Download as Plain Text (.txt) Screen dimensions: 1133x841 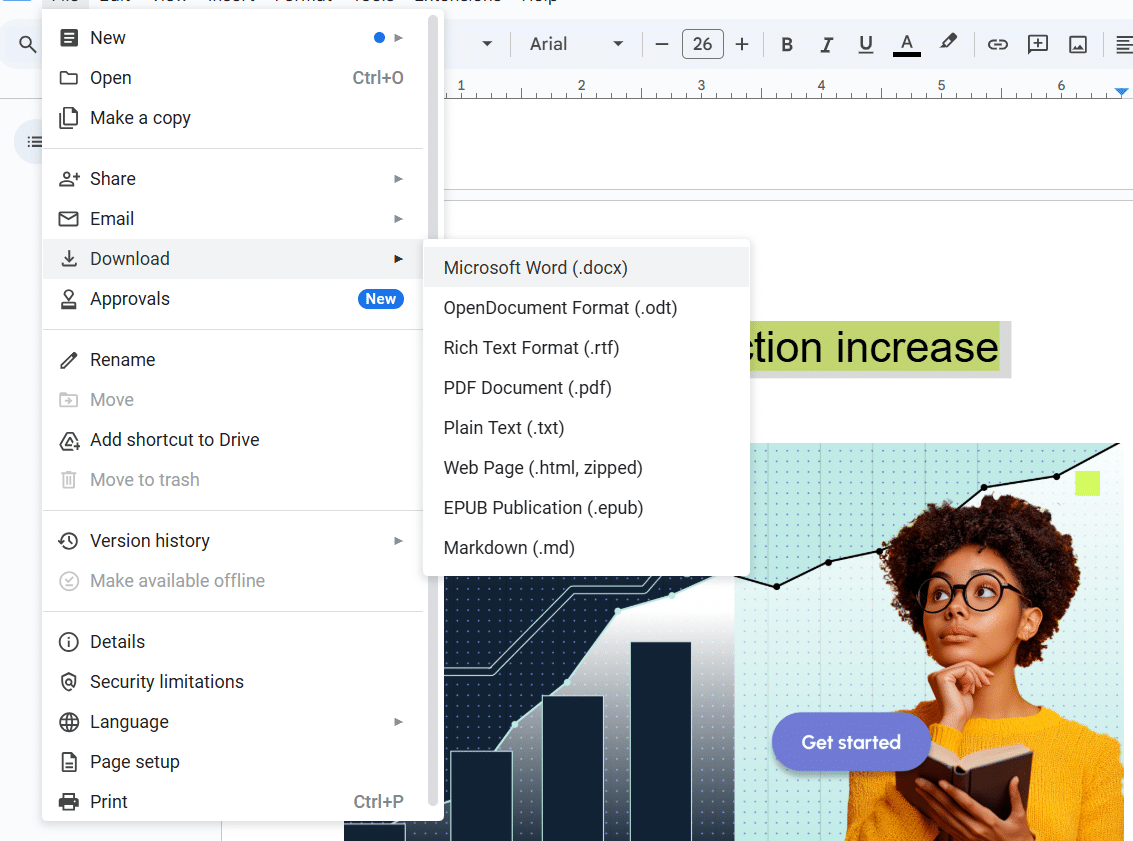[x=586, y=428]
